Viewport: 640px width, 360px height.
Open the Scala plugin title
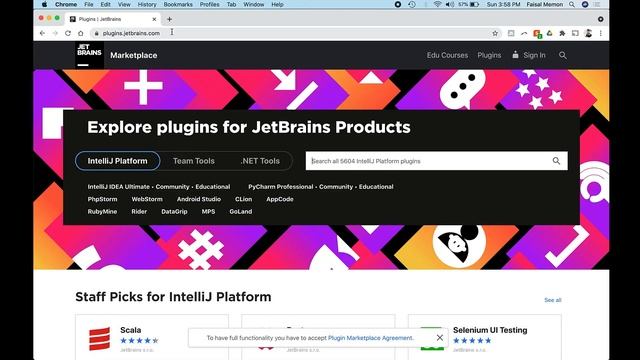(x=131, y=330)
